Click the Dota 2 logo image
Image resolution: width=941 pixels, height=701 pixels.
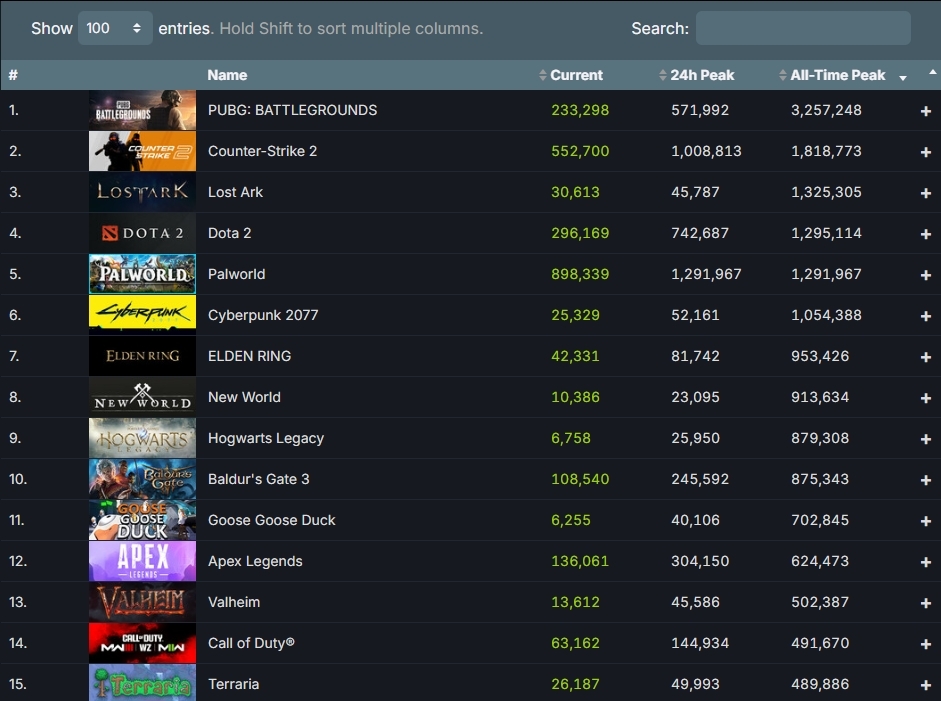(142, 233)
